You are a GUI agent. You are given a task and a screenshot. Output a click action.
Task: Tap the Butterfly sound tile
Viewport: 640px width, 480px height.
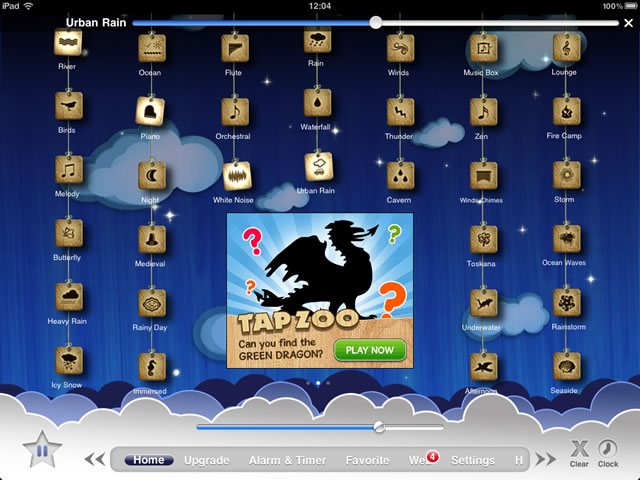click(x=69, y=233)
